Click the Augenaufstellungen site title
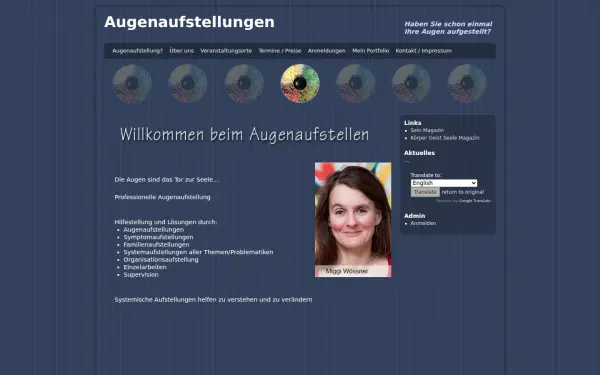The height and width of the screenshot is (375, 600). click(x=189, y=22)
